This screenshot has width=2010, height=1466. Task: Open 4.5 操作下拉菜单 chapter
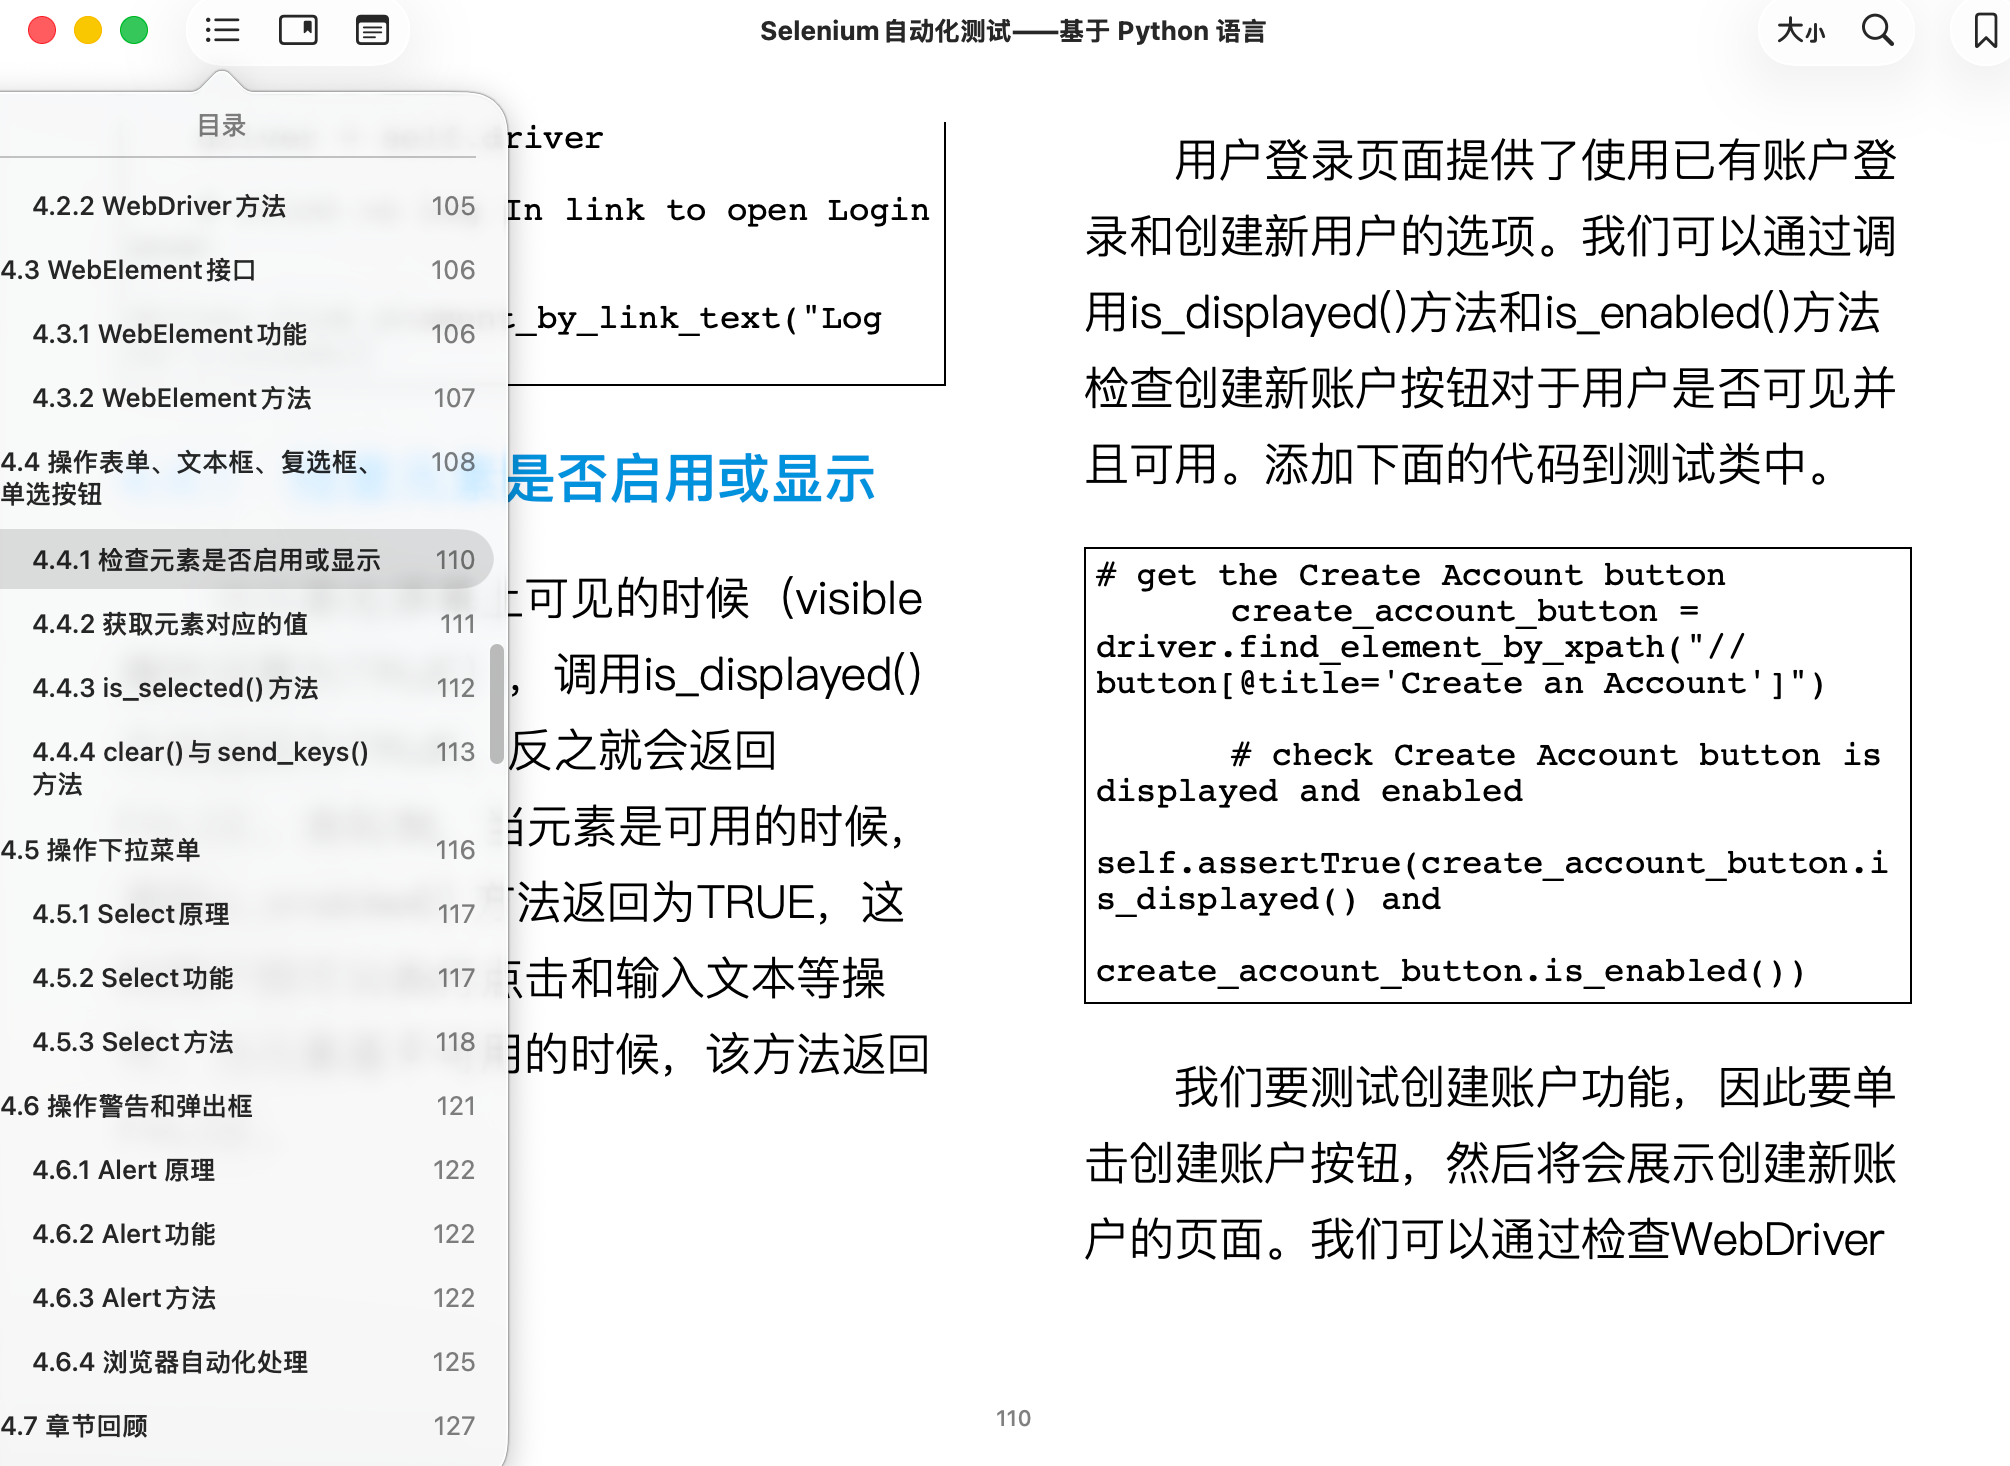point(100,850)
